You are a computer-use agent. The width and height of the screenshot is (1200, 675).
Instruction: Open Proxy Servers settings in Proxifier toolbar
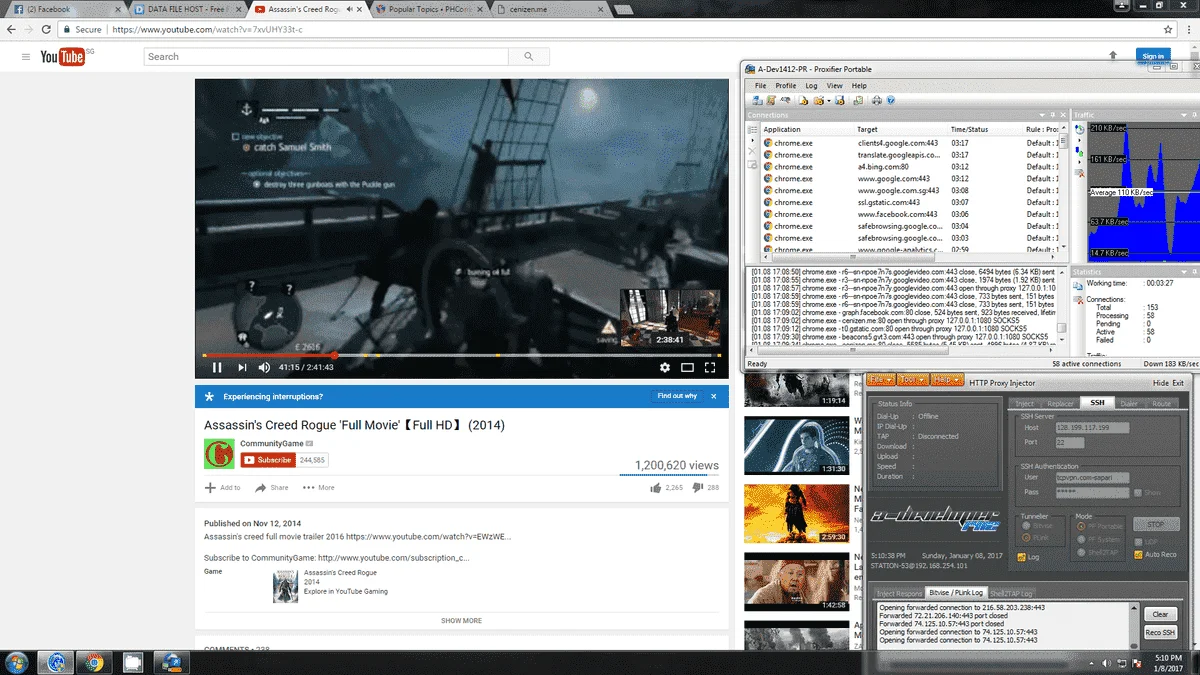pyautogui.click(x=757, y=100)
